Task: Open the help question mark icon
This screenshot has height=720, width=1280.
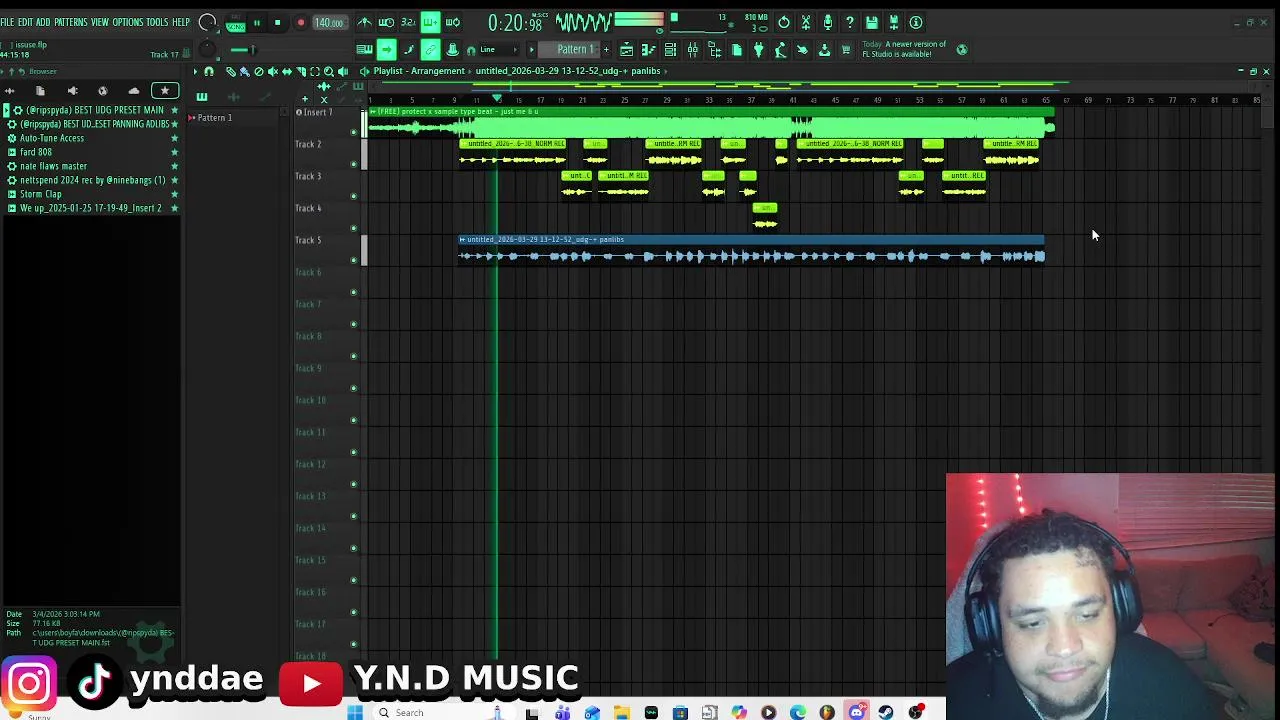Action: (850, 22)
